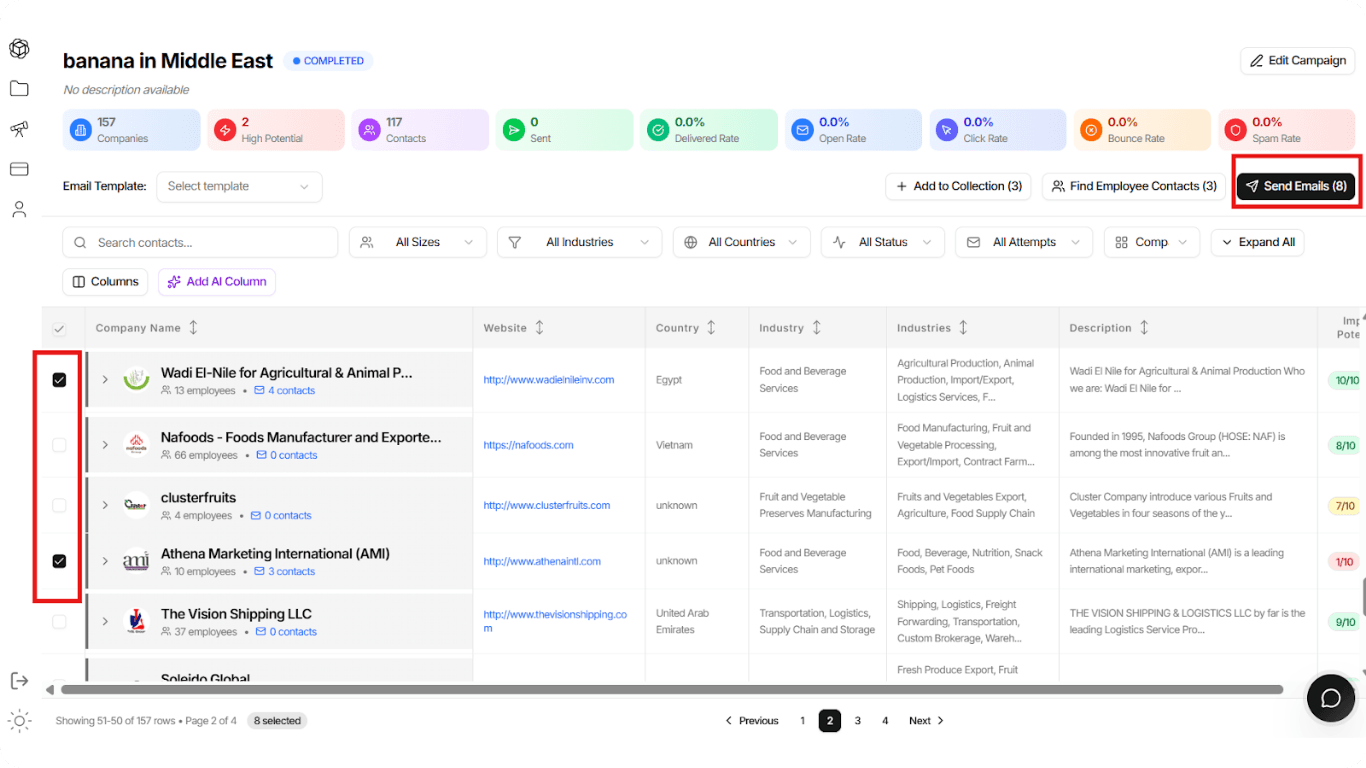1366x768 pixels.
Task: Switch to page 3 of results
Action: pyautogui.click(x=857, y=720)
